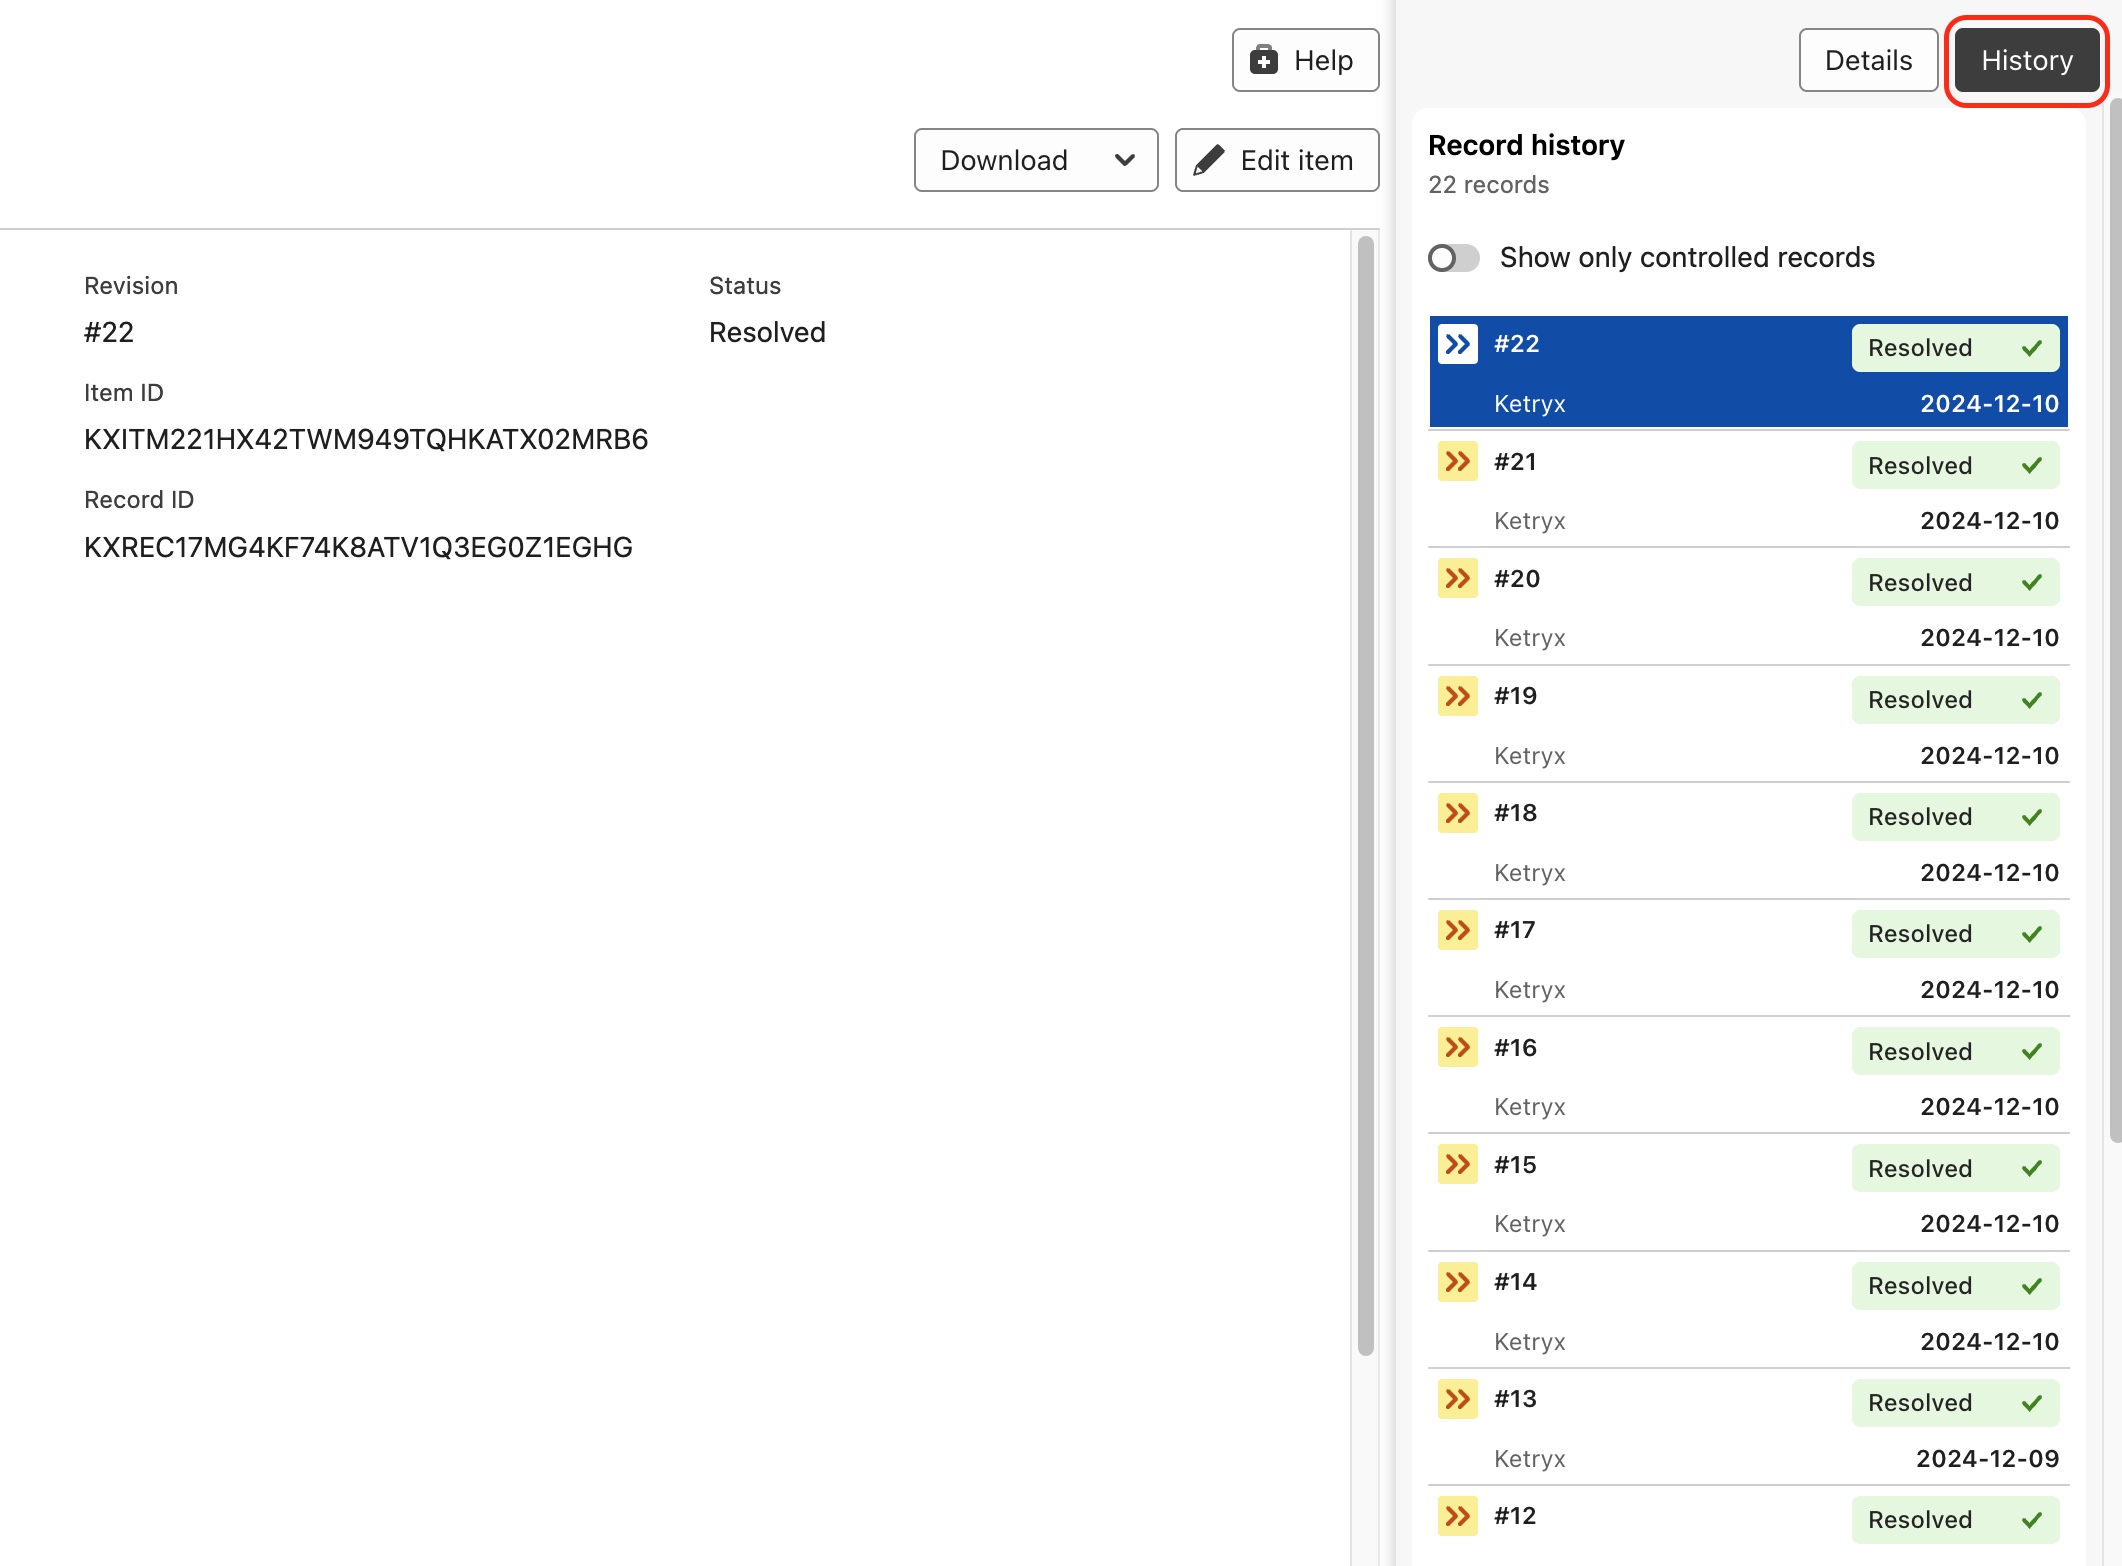
Task: Click the chevron icon of record #15
Action: (1458, 1165)
